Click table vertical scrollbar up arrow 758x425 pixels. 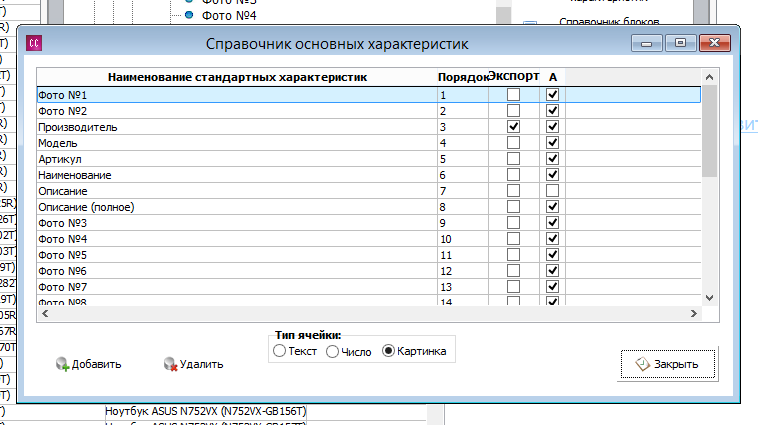pyautogui.click(x=709, y=77)
